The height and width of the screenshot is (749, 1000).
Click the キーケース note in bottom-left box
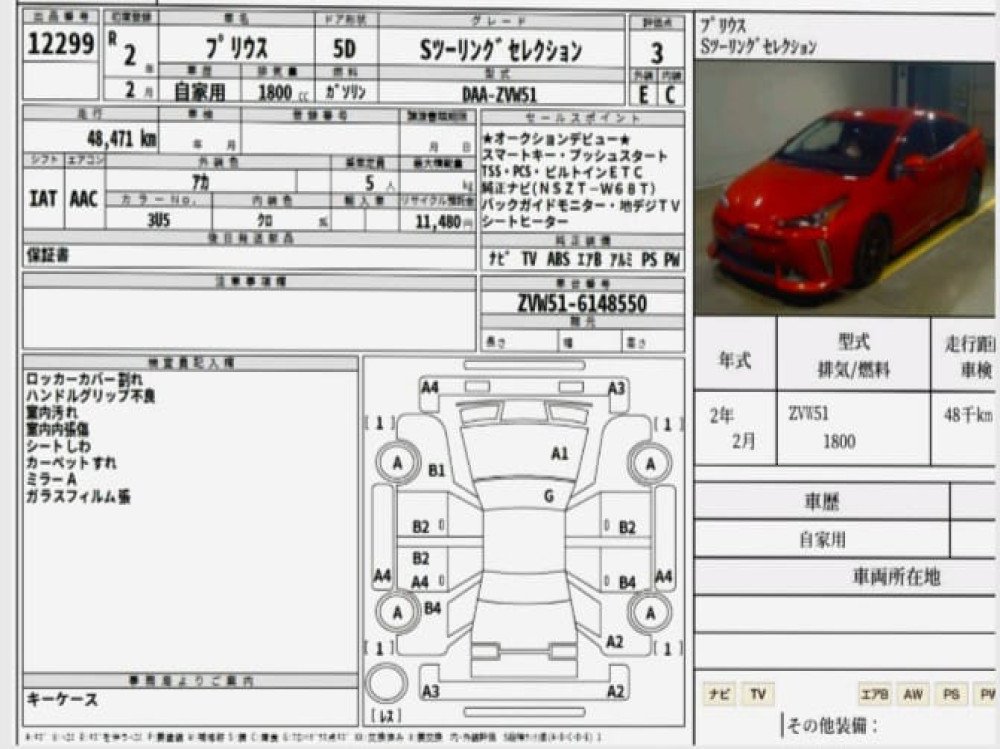[x=62, y=700]
